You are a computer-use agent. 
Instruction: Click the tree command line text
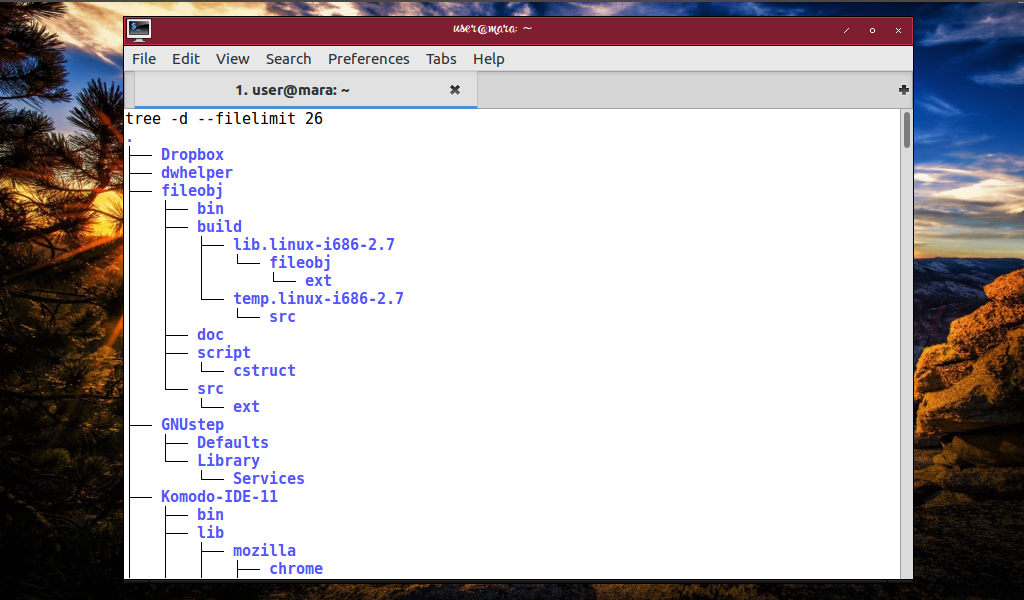coord(224,119)
